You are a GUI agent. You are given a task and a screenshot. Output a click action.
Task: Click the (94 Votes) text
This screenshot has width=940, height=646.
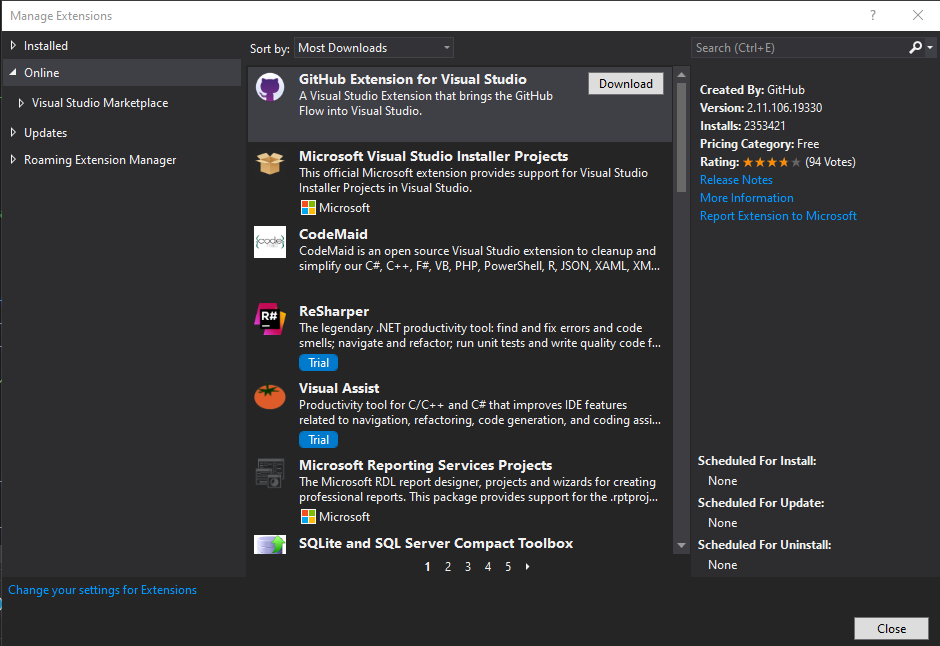click(x=830, y=162)
